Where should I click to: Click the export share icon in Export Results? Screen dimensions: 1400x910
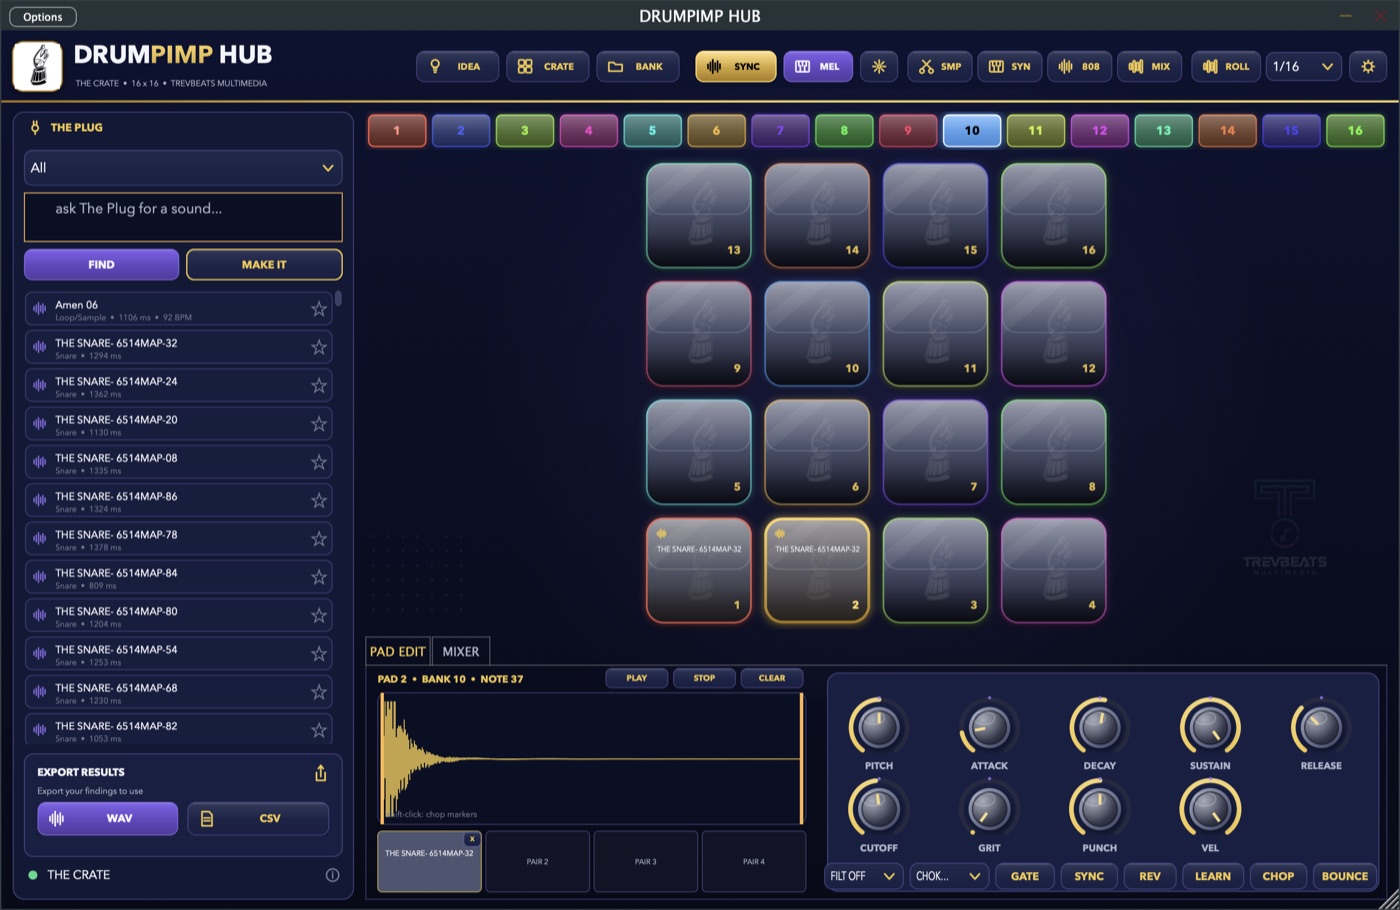pyautogui.click(x=321, y=773)
